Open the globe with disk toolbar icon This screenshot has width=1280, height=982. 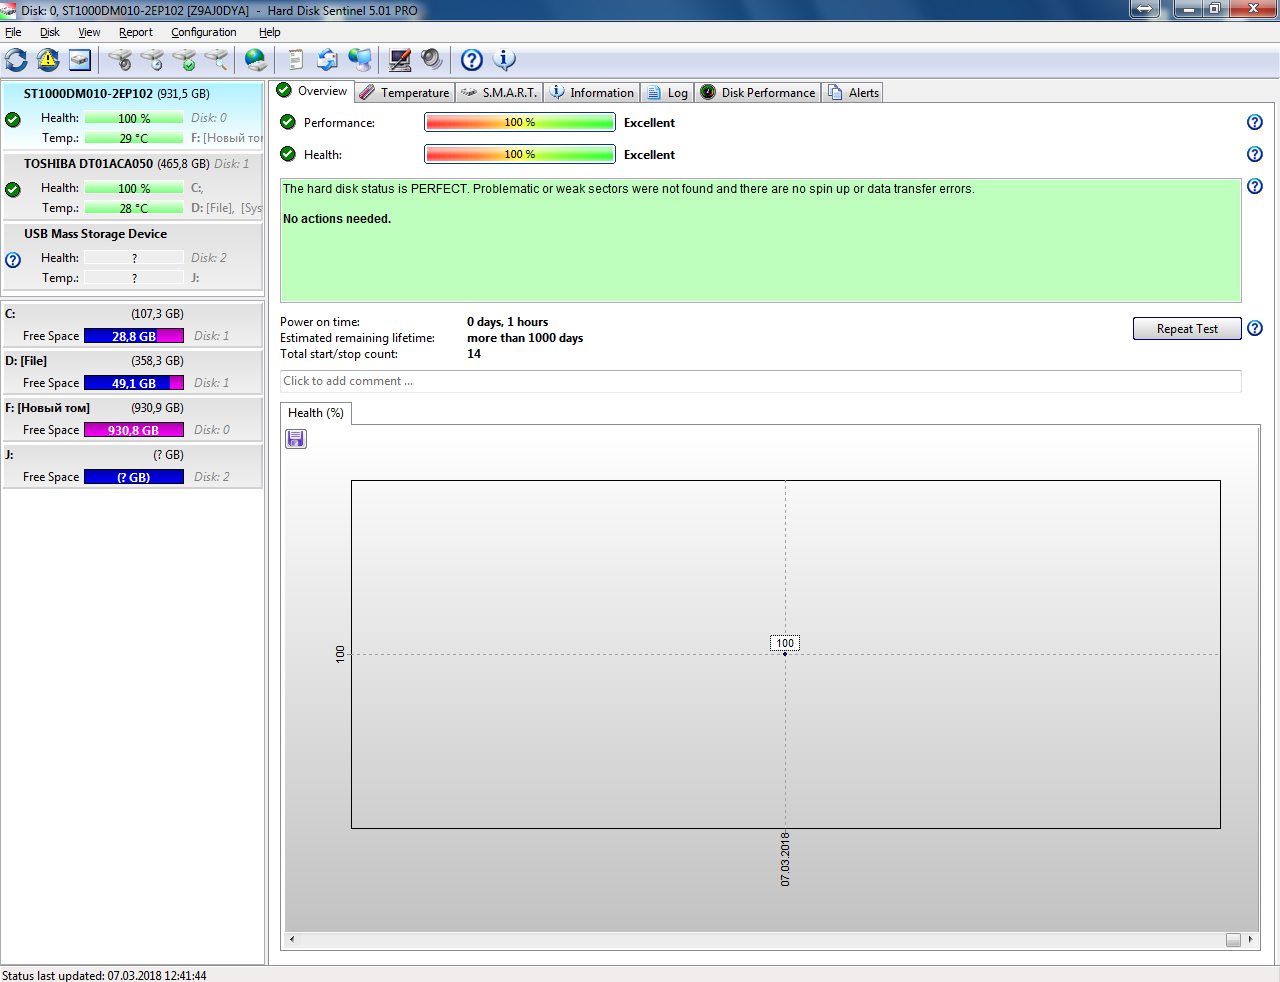(x=256, y=60)
